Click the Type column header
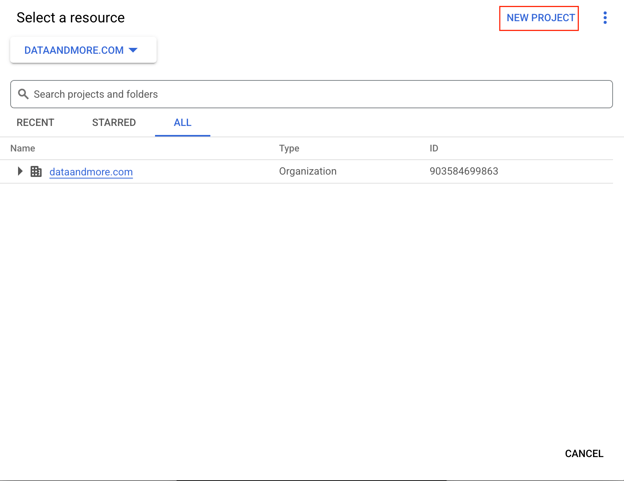The width and height of the screenshot is (624, 481). tap(289, 148)
